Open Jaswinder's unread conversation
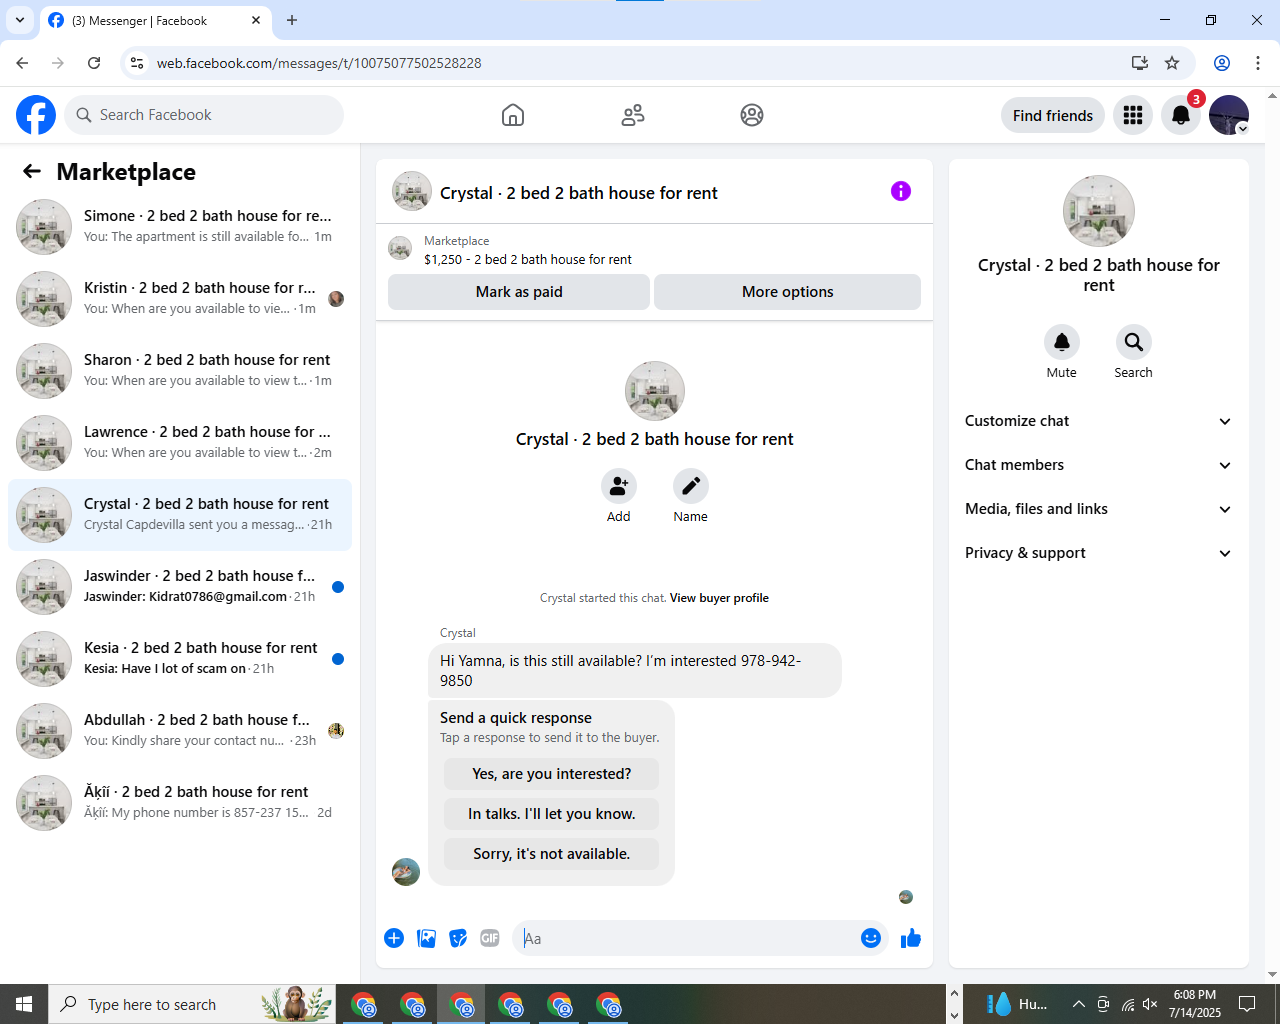The height and width of the screenshot is (1024, 1280). [x=180, y=587]
